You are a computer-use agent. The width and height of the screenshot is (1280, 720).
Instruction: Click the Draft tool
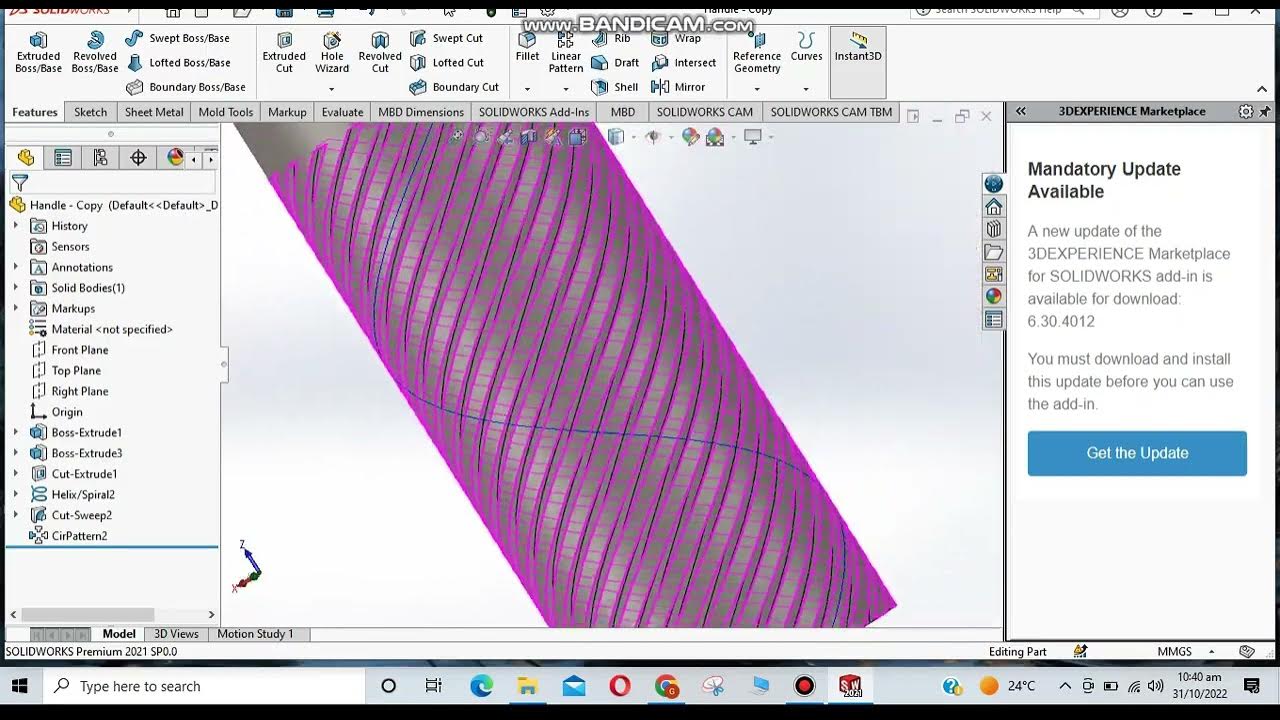click(615, 62)
